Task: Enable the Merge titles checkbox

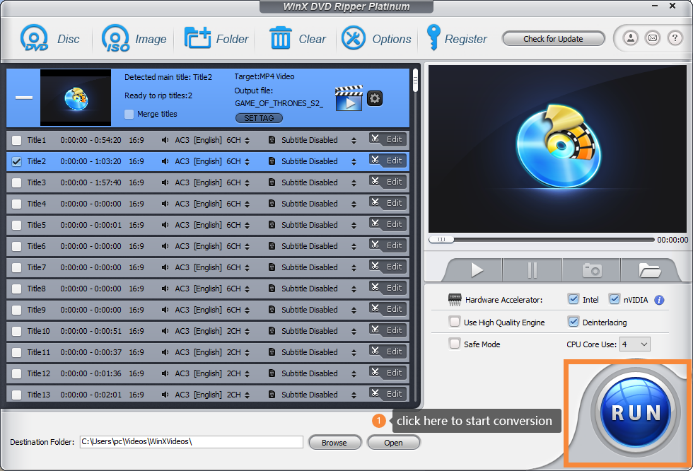Action: [x=129, y=114]
